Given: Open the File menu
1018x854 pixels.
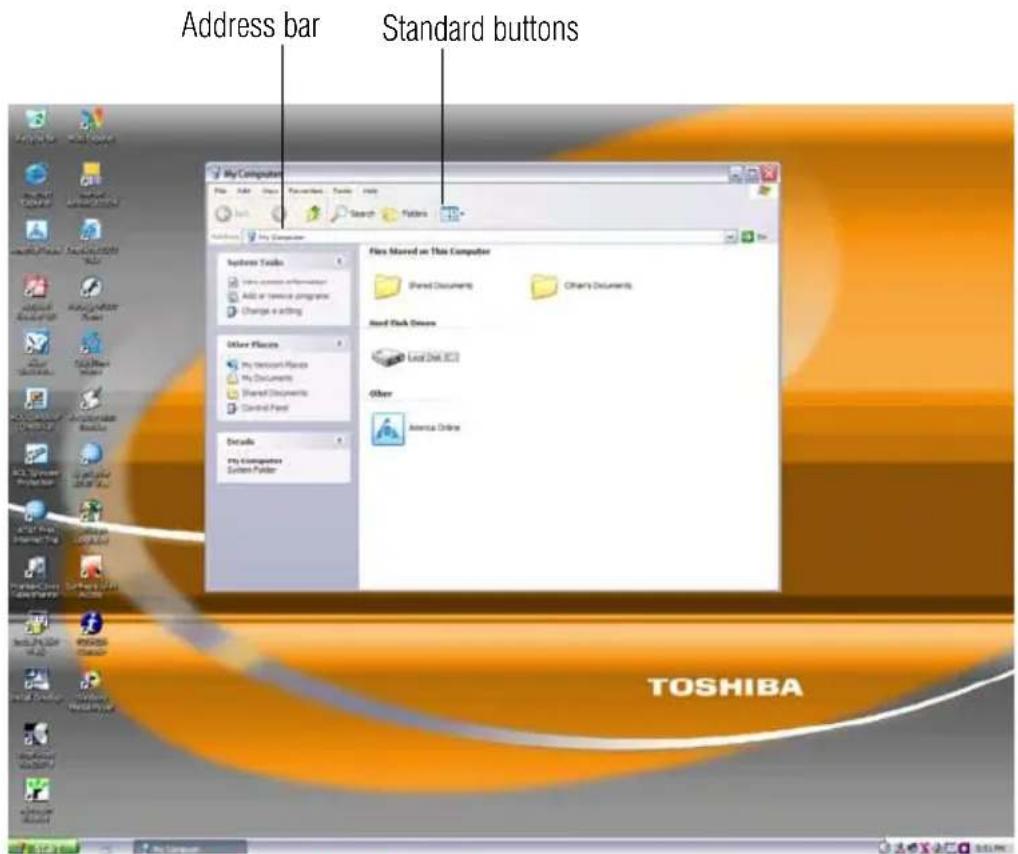Looking at the screenshot, I should coord(221,191).
